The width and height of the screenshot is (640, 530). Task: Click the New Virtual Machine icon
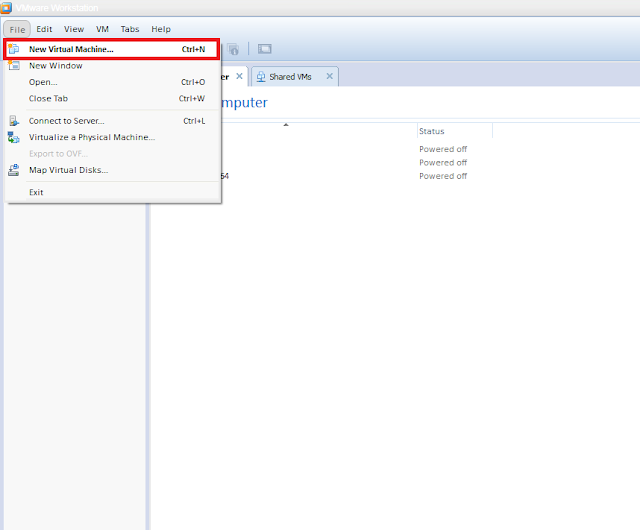click(13, 49)
